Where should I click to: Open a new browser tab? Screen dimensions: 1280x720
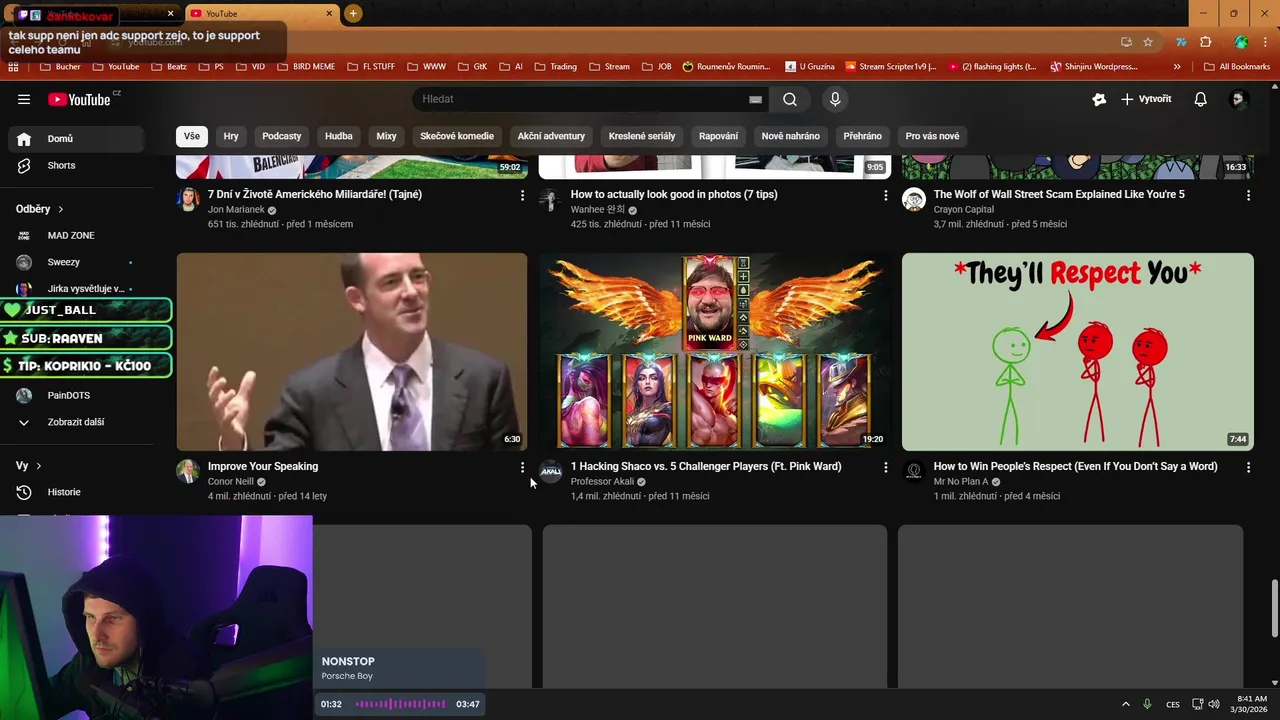click(x=353, y=14)
